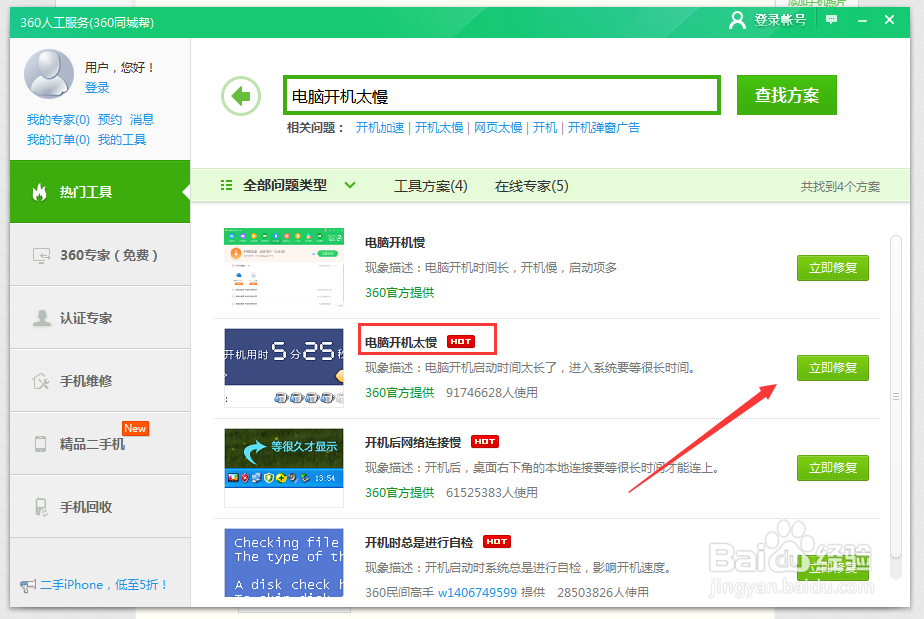Click the monitor icon beside 360专家（免费）

tap(41, 255)
